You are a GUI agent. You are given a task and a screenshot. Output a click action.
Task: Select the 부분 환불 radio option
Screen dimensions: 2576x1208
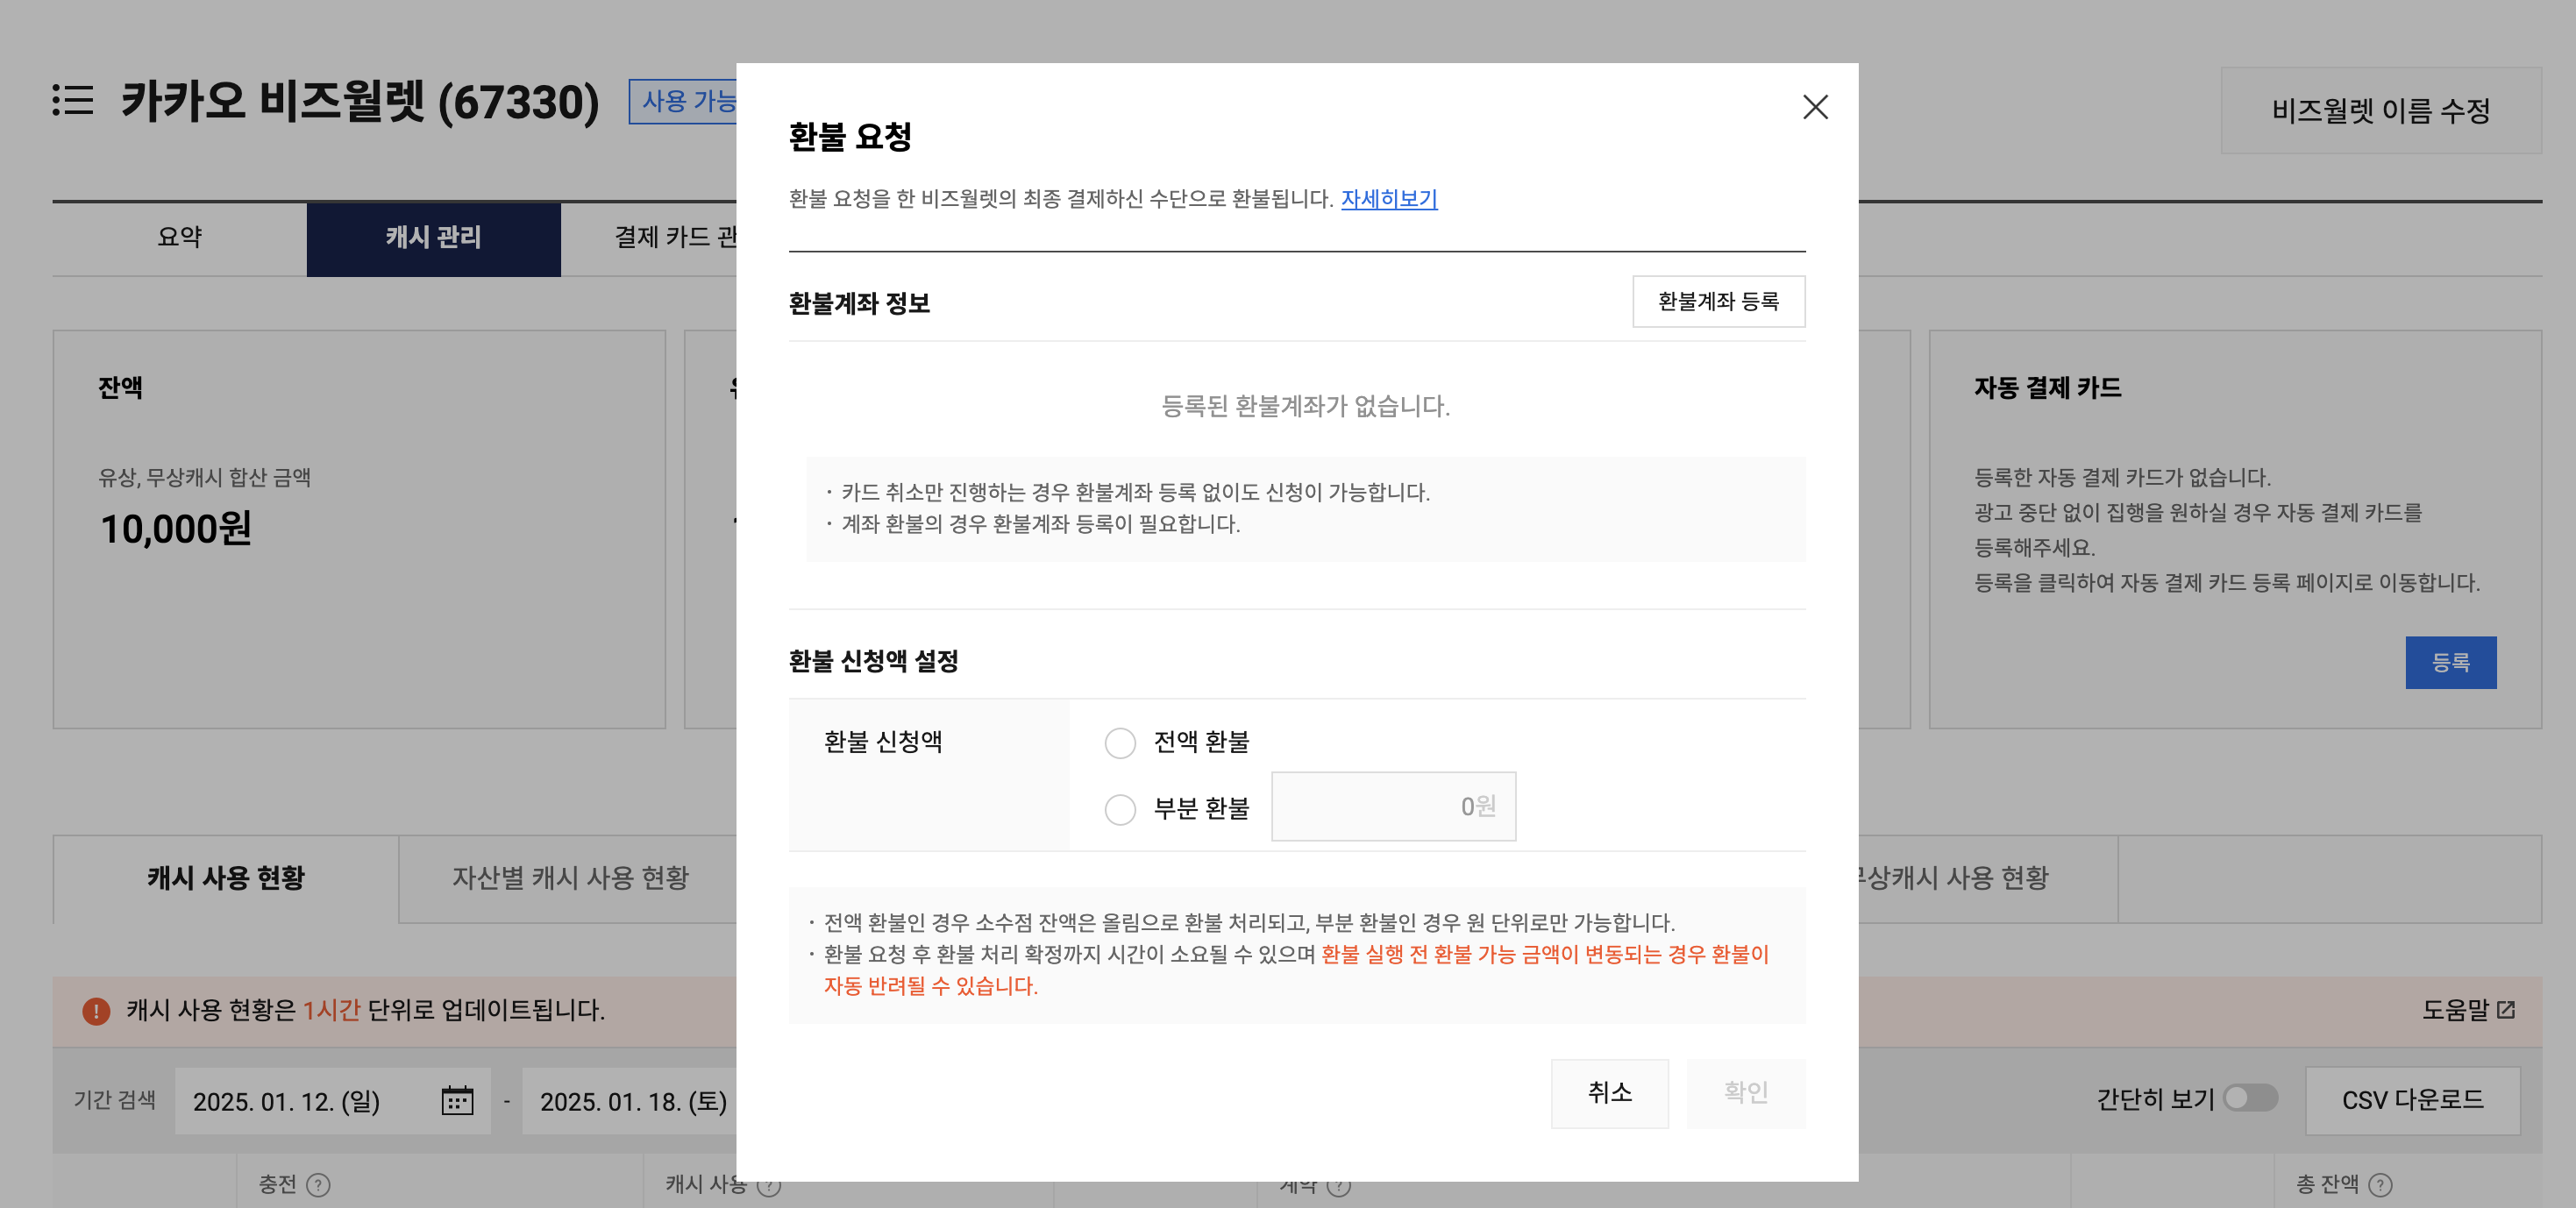click(x=1120, y=809)
